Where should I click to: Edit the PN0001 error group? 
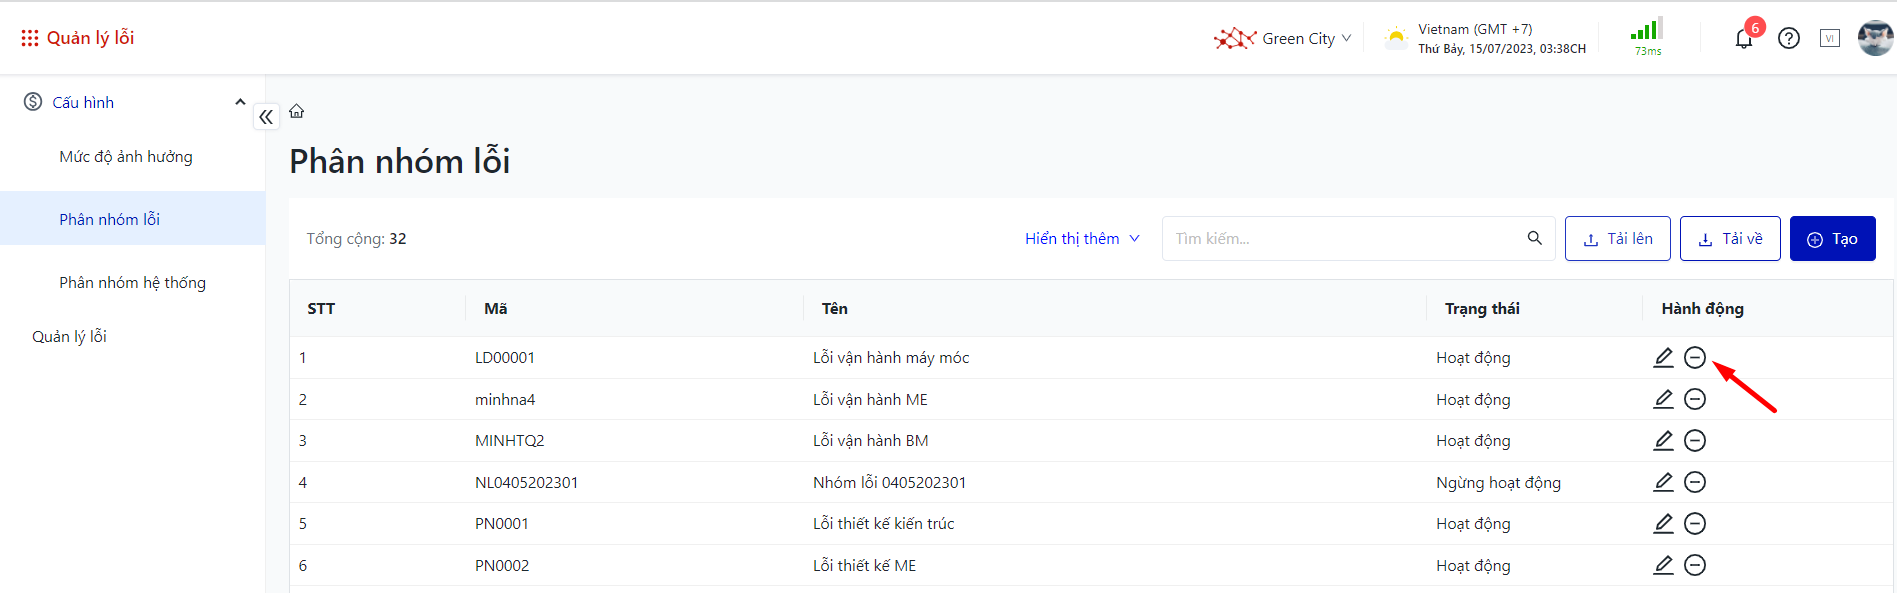coord(1663,523)
